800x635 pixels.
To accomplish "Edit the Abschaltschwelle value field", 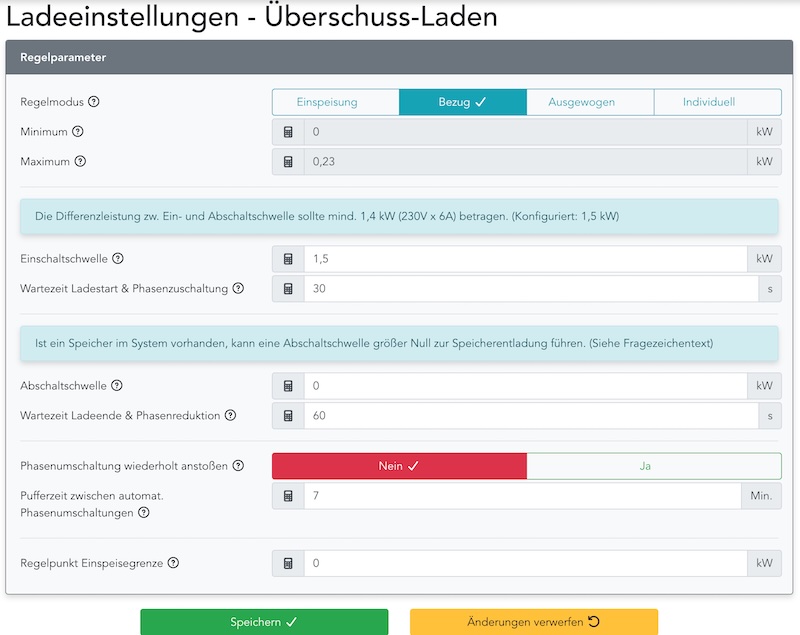I will (526, 386).
